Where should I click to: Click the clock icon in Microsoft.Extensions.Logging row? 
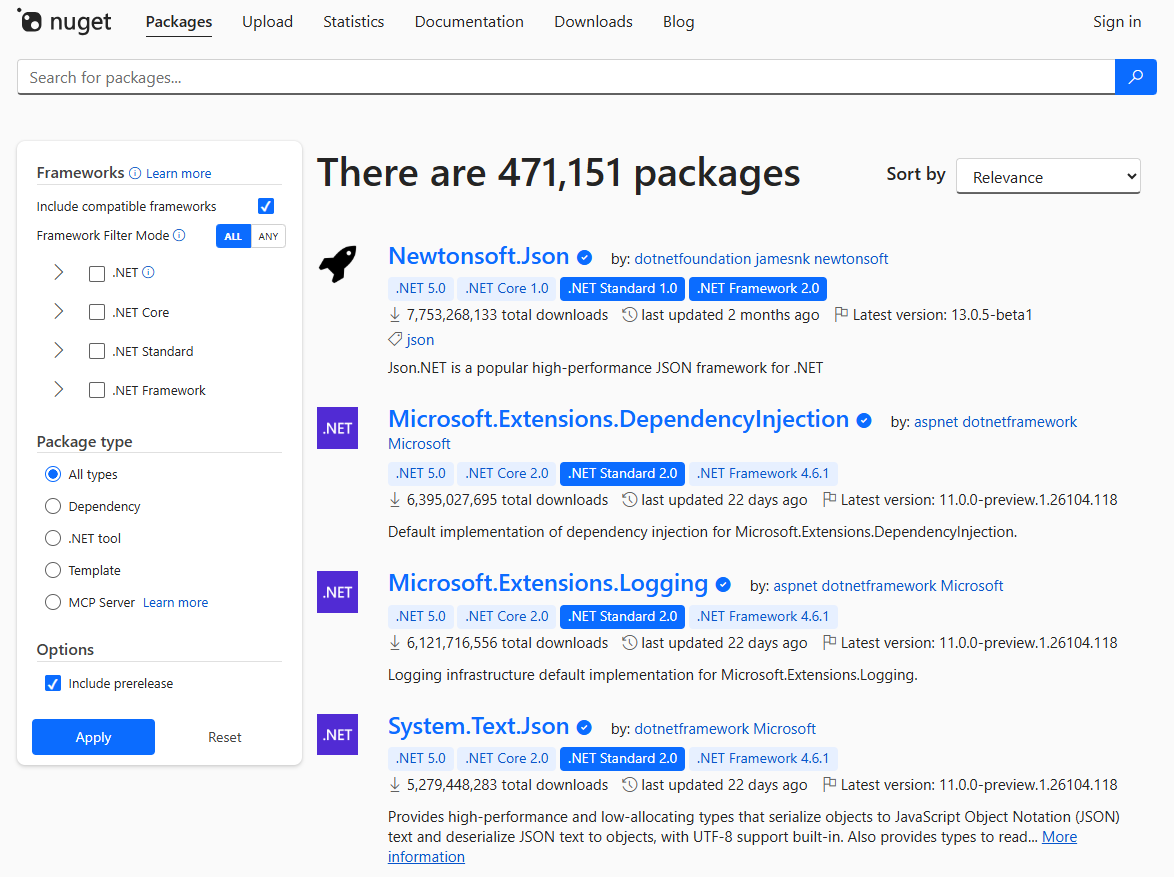coord(630,643)
